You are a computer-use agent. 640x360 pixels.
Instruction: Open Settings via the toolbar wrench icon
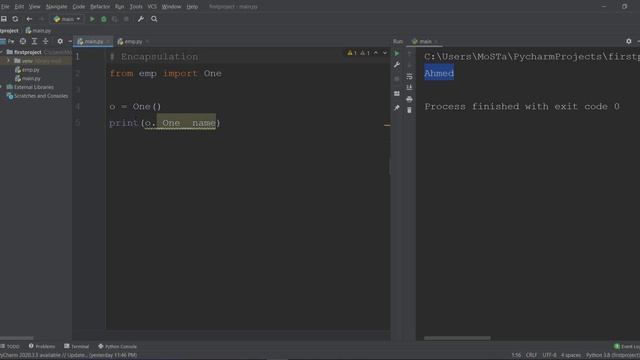140,19
